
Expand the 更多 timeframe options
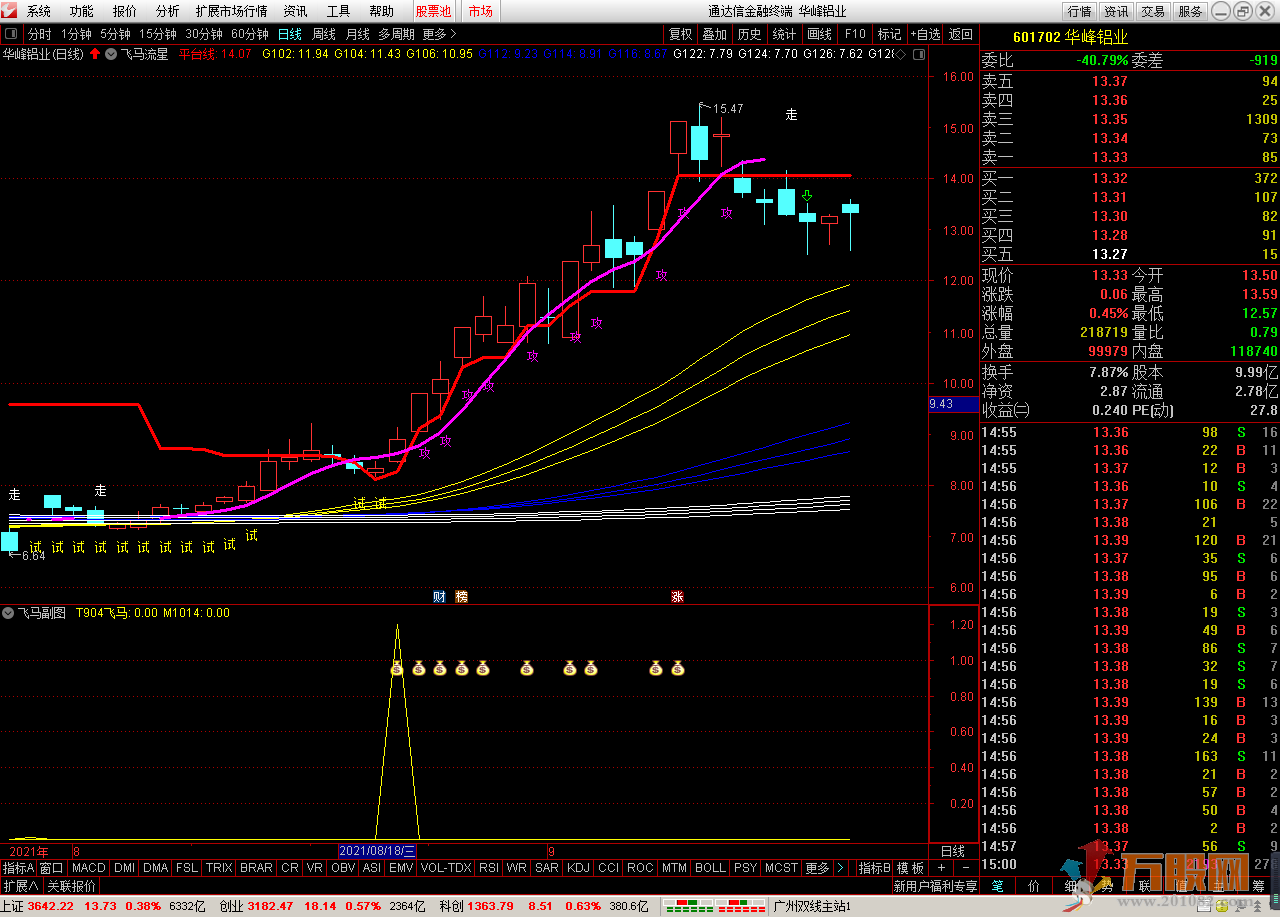point(439,34)
